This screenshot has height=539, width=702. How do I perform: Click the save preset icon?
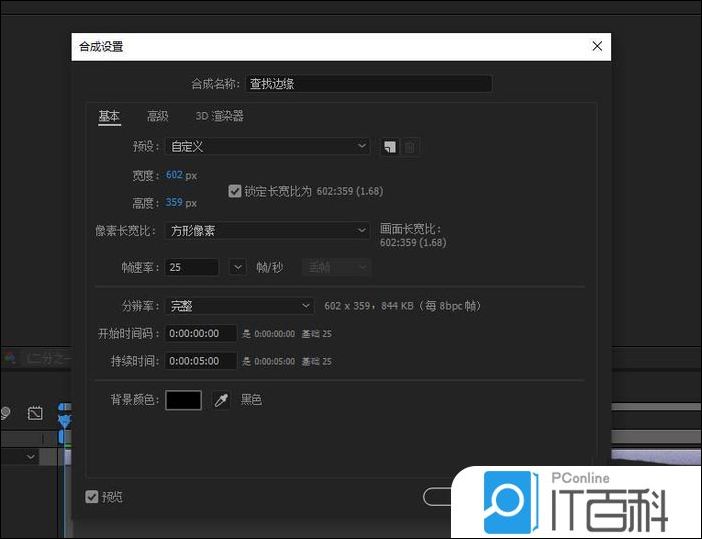tap(390, 147)
